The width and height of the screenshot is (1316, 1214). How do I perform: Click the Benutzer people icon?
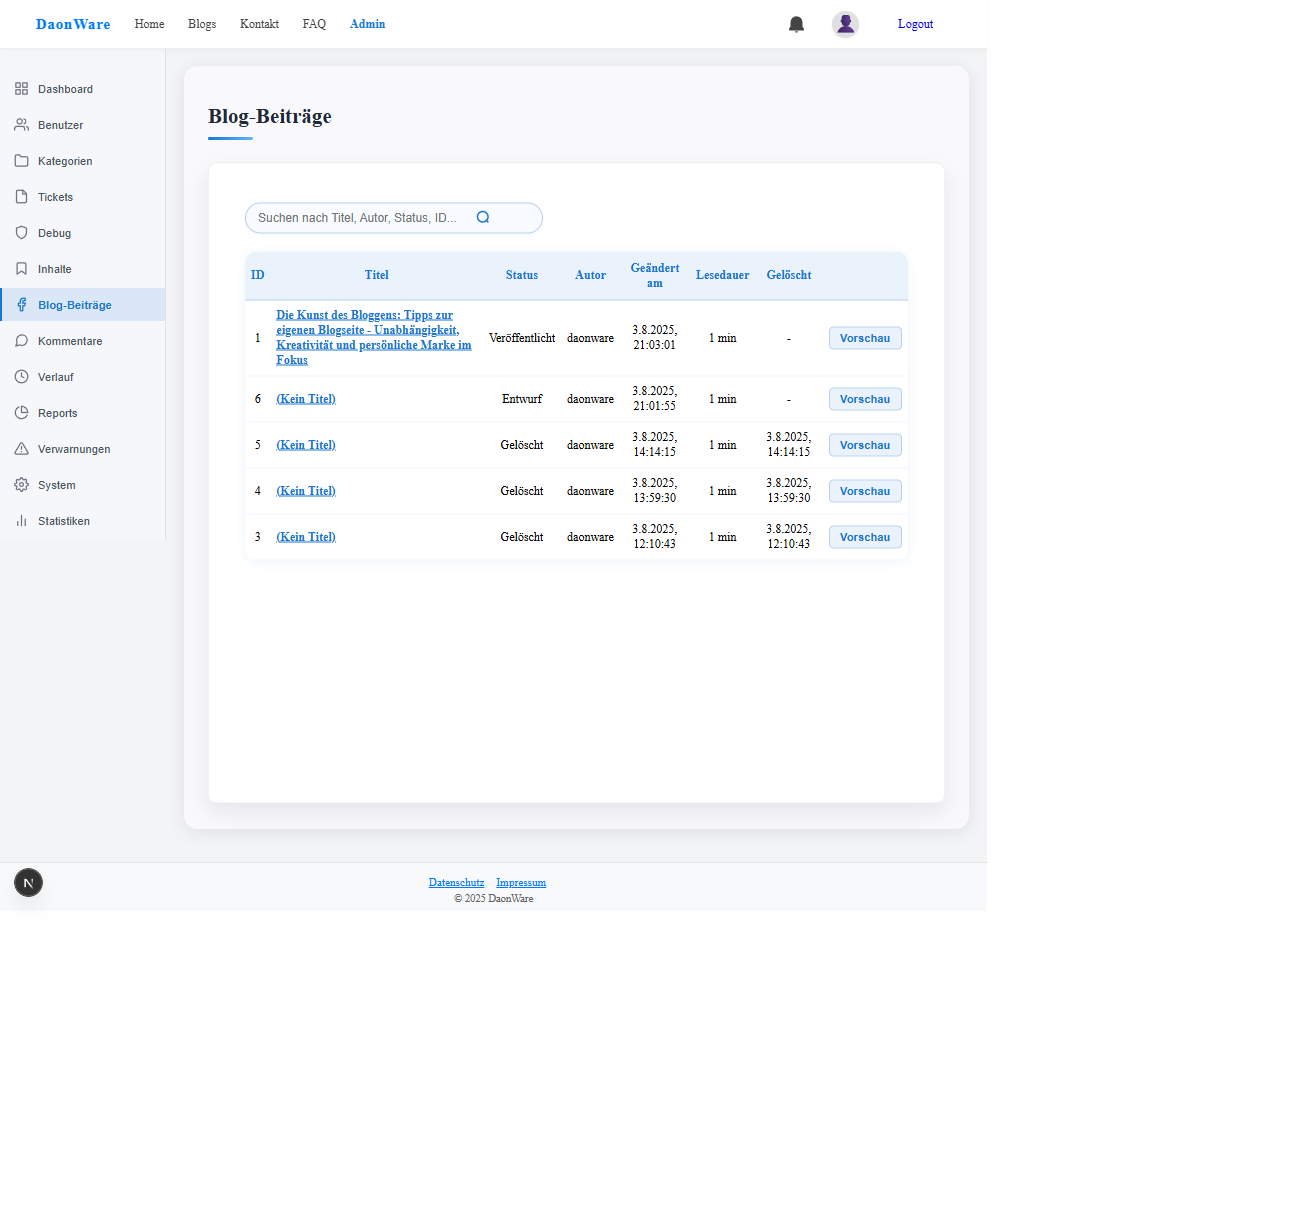21,125
